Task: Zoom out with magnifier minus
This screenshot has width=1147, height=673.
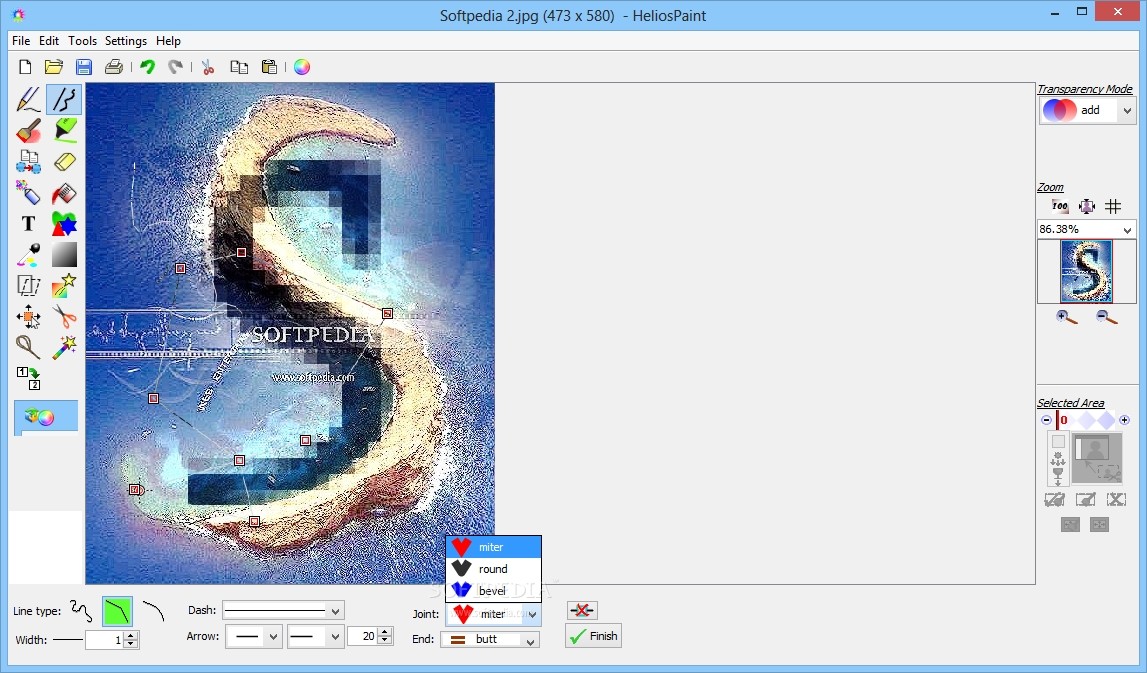Action: tap(1106, 317)
